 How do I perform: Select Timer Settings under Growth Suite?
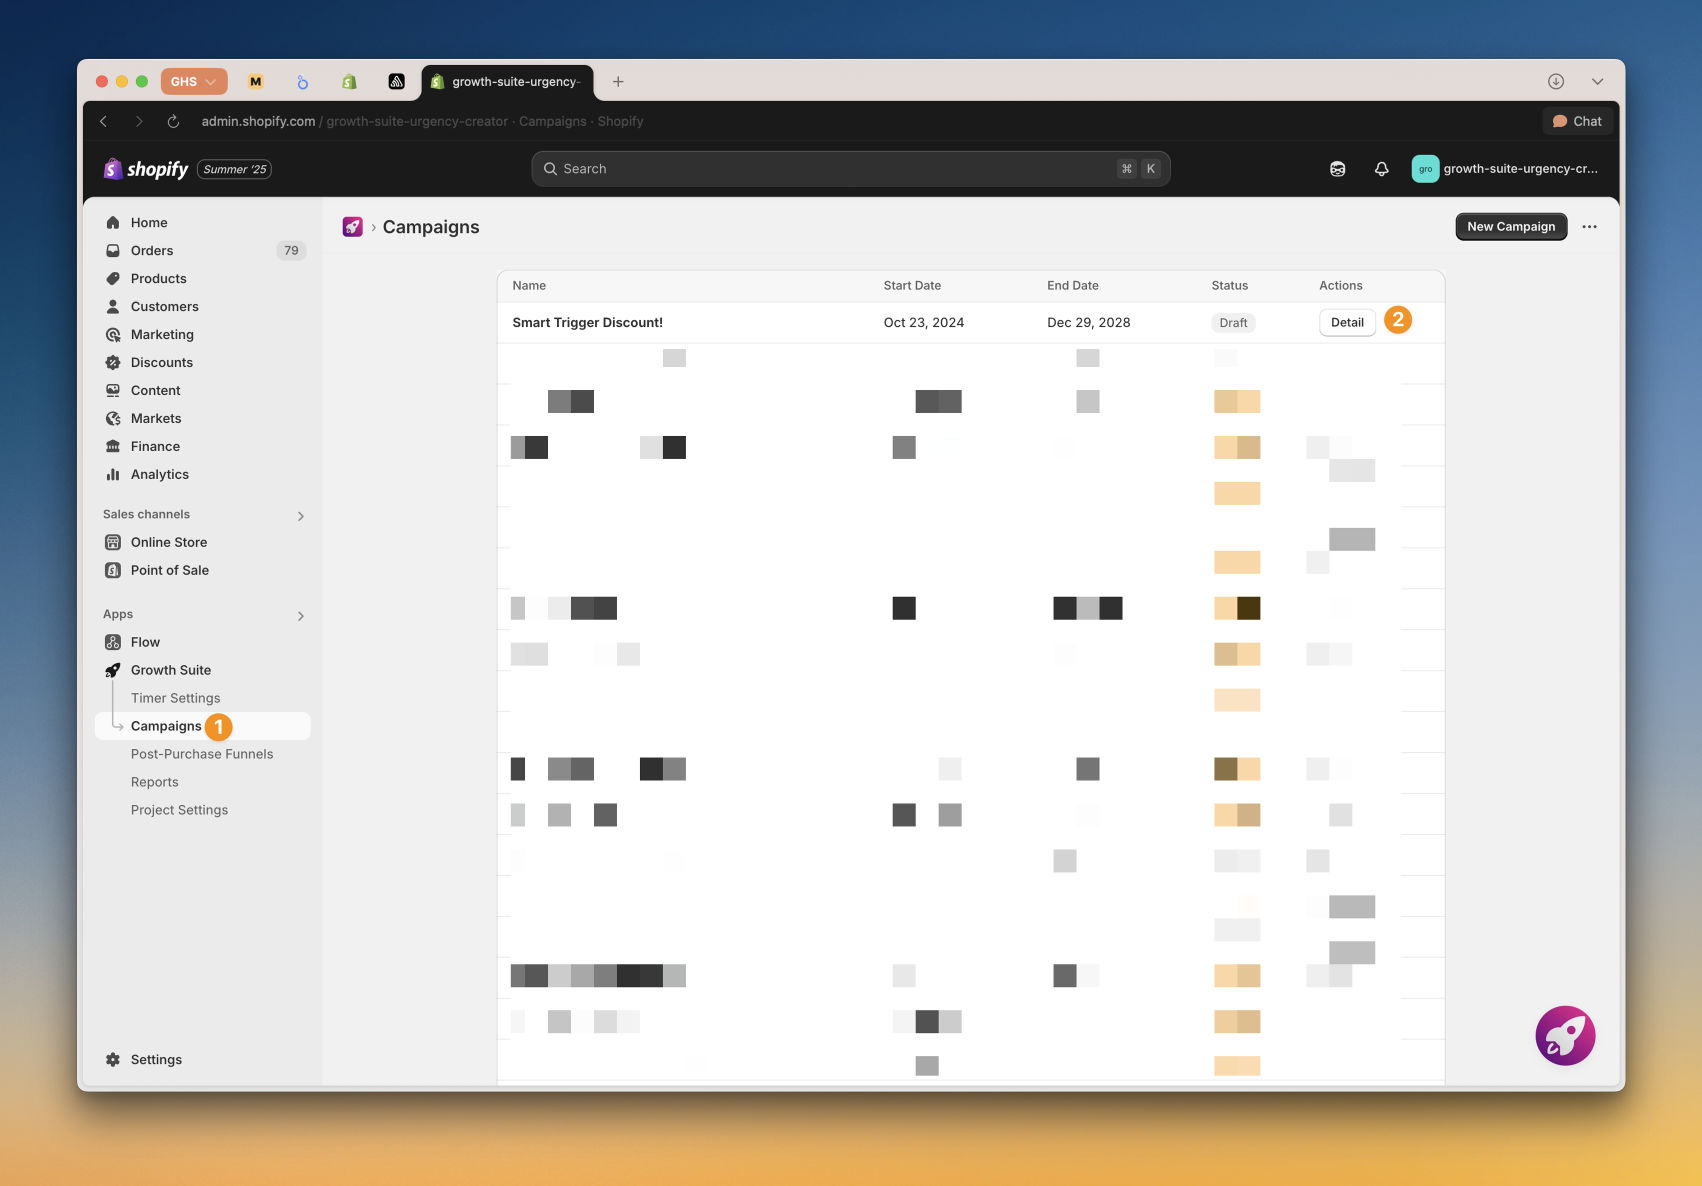(x=175, y=698)
